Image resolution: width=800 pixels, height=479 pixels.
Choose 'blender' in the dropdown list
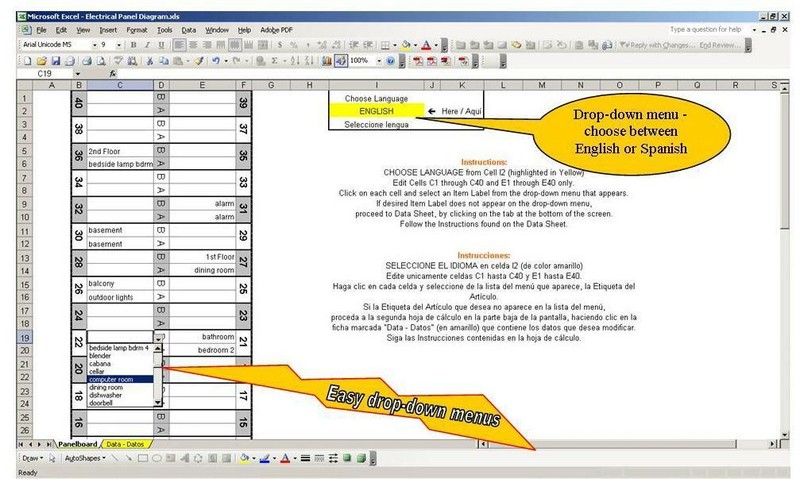pos(120,356)
